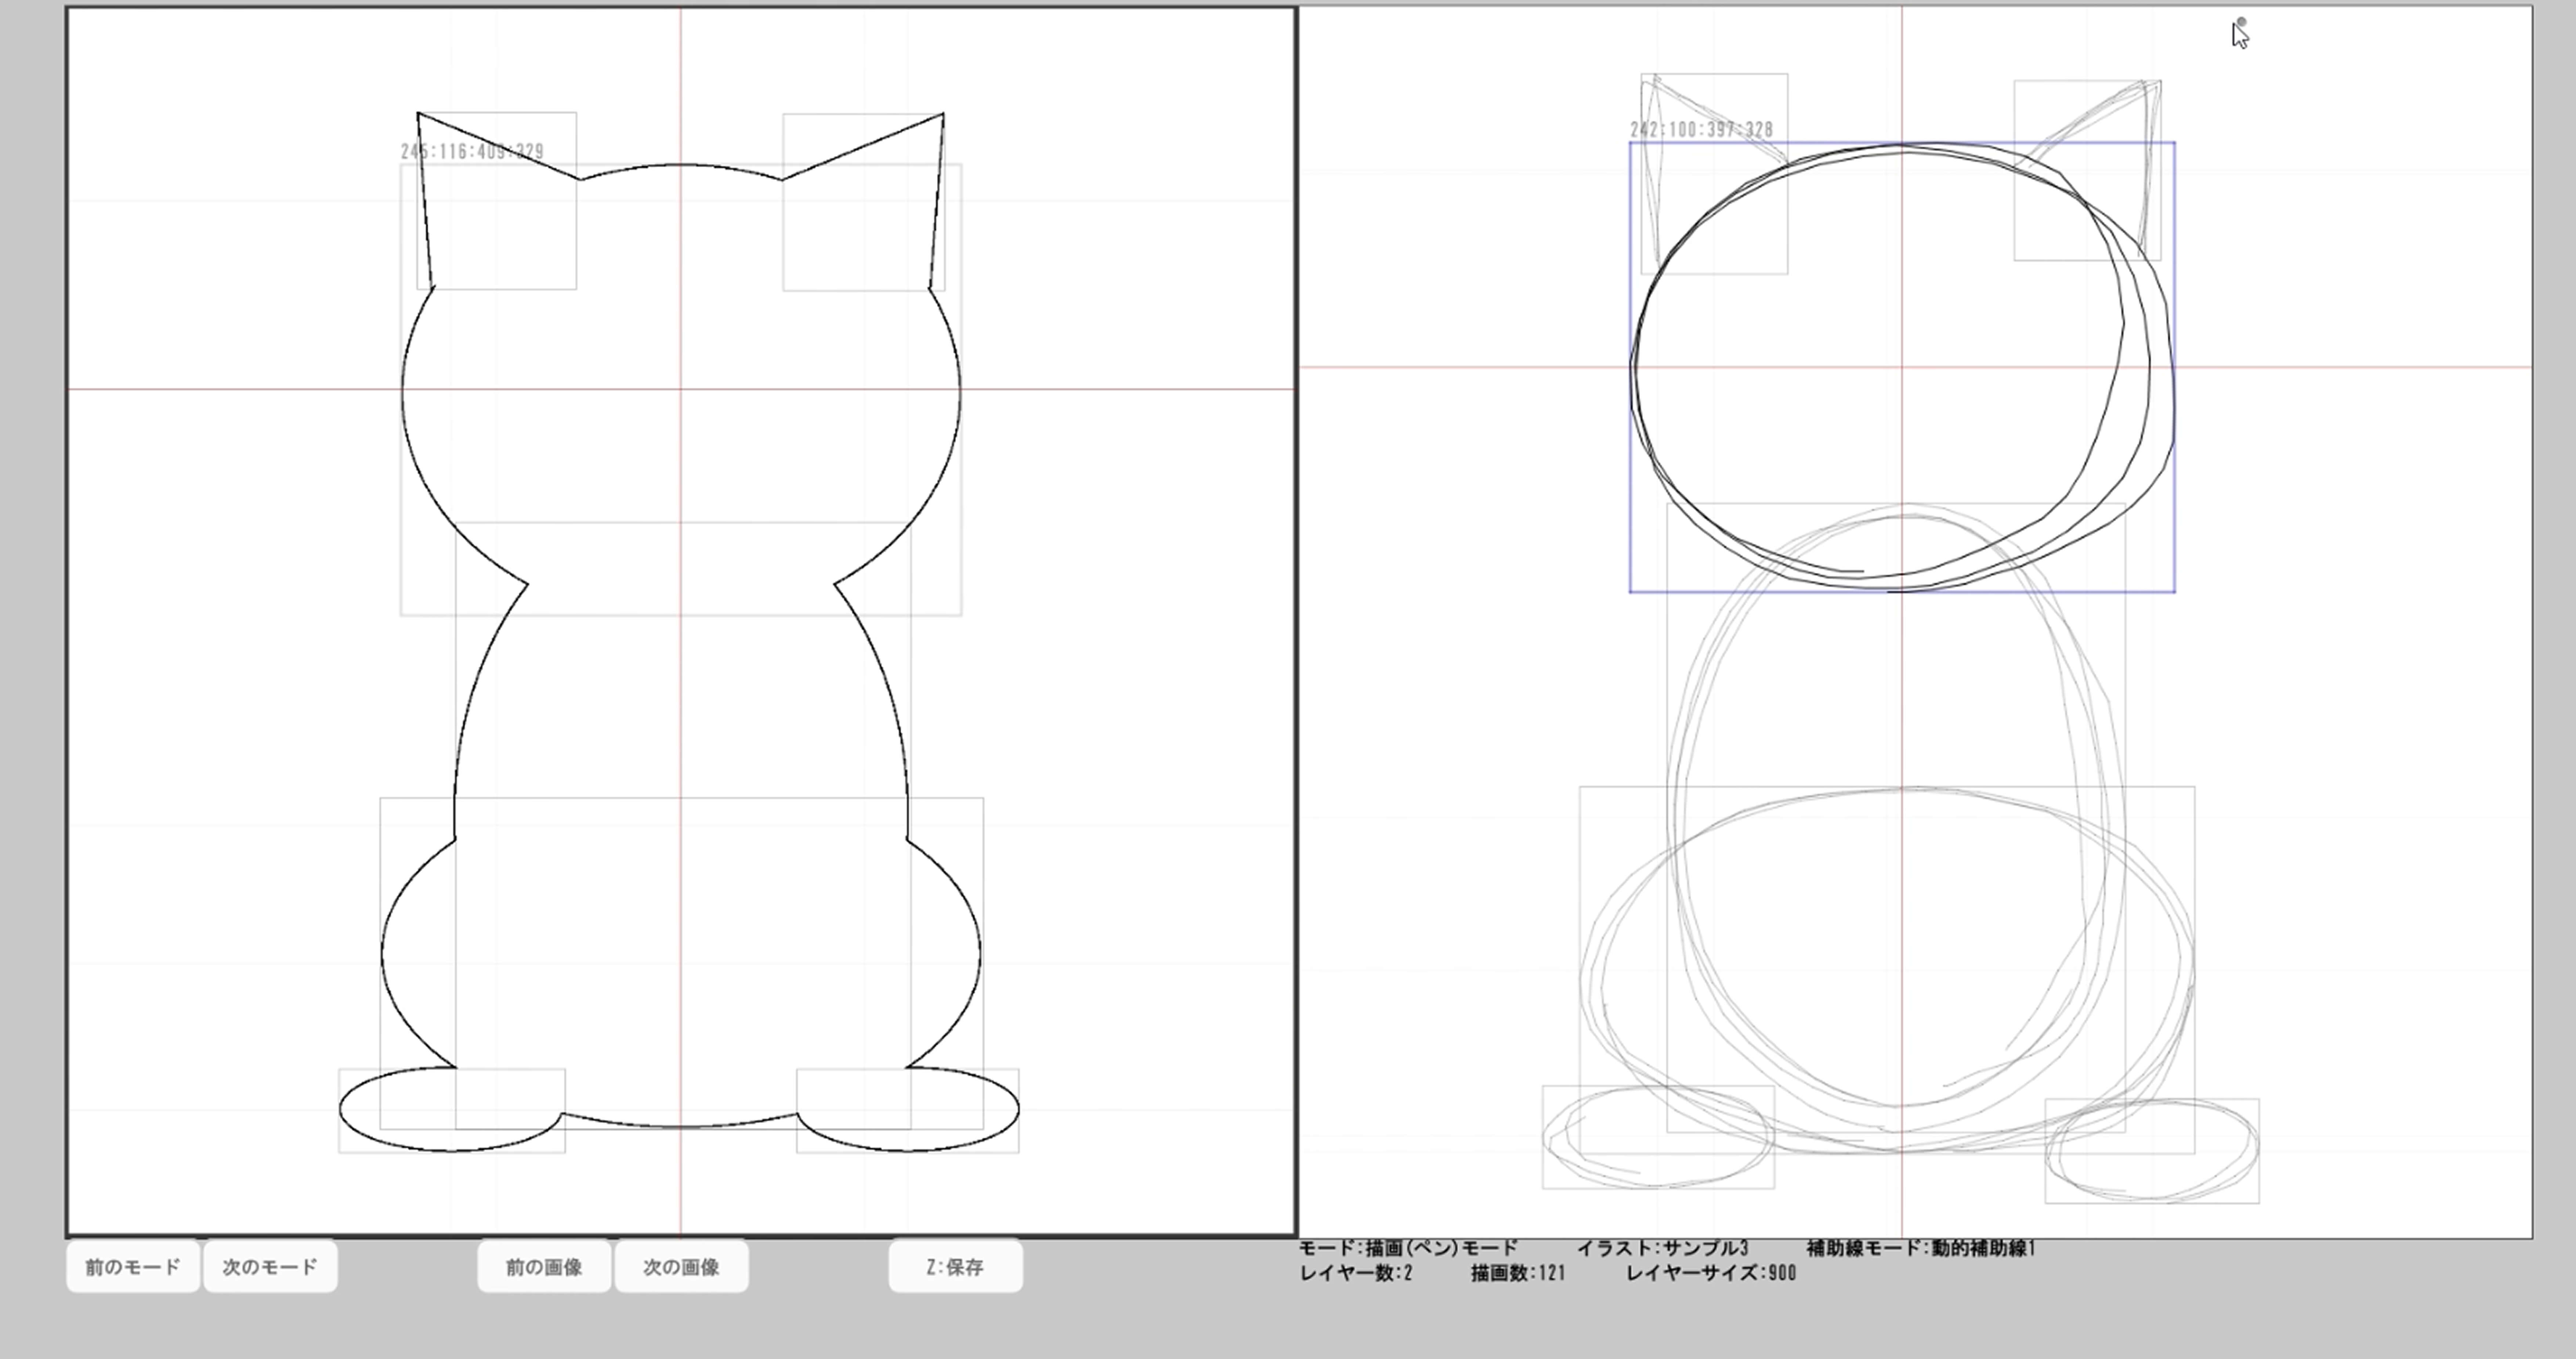Select the mode status text 描画(ペン)モード
The height and width of the screenshot is (1359, 2576).
(1442, 1248)
